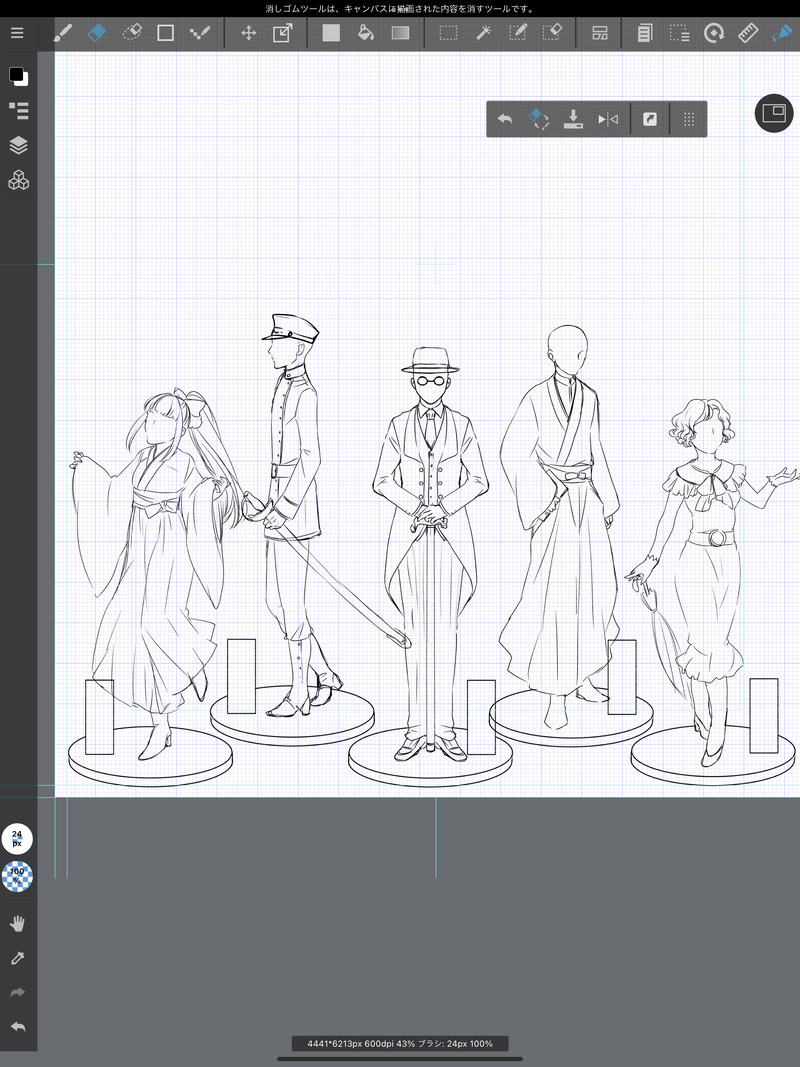The width and height of the screenshot is (800, 1067).
Task: Select the Fill rectangle tool
Action: coord(331,33)
